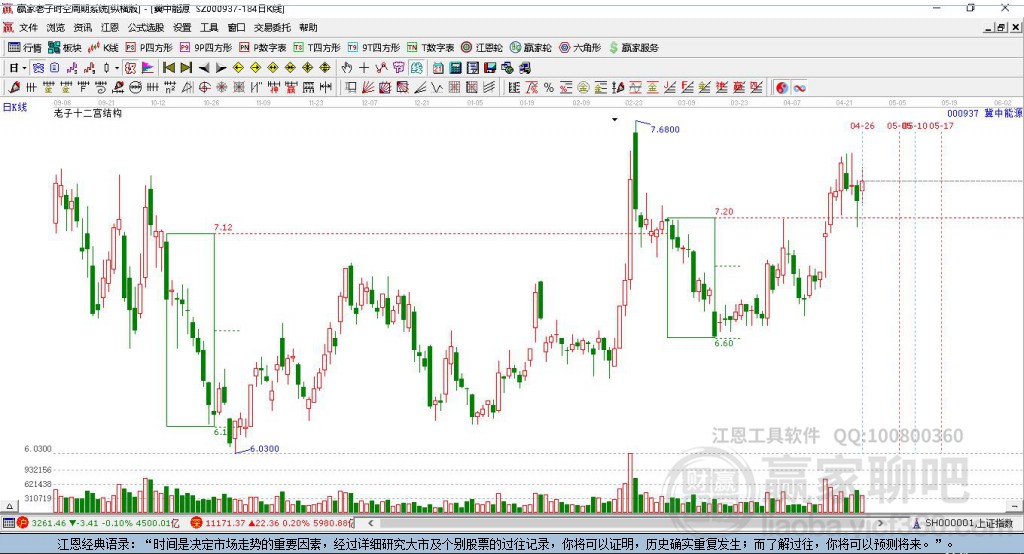Click the calendar date icon
Image resolution: width=1024 pixels, height=554 pixels.
point(438,68)
